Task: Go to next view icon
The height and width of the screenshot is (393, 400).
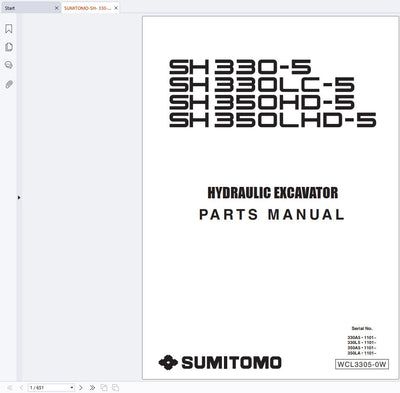Action: (x=115, y=388)
